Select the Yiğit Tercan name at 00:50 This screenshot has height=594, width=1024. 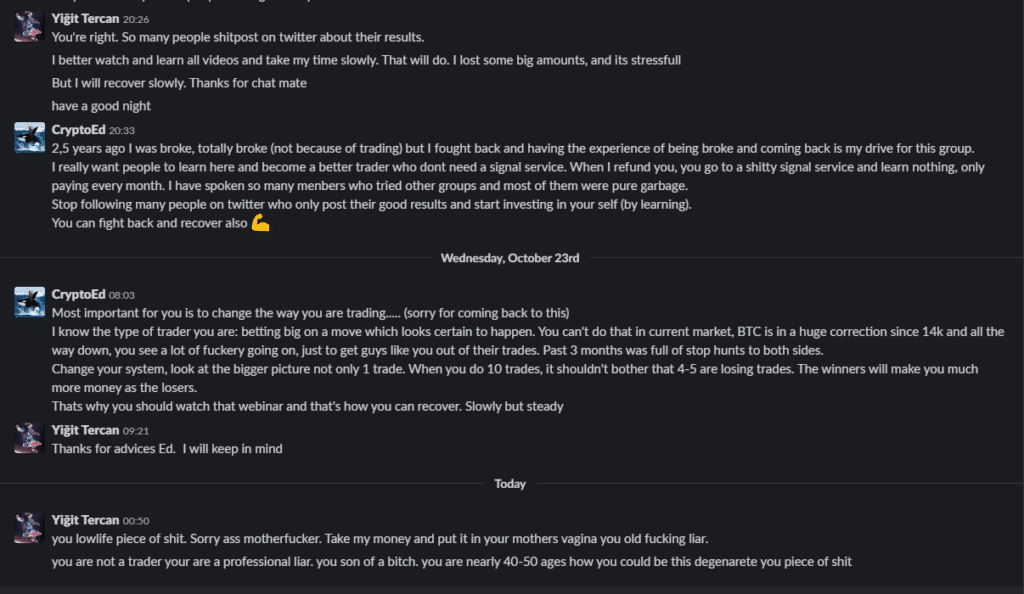(x=85, y=520)
